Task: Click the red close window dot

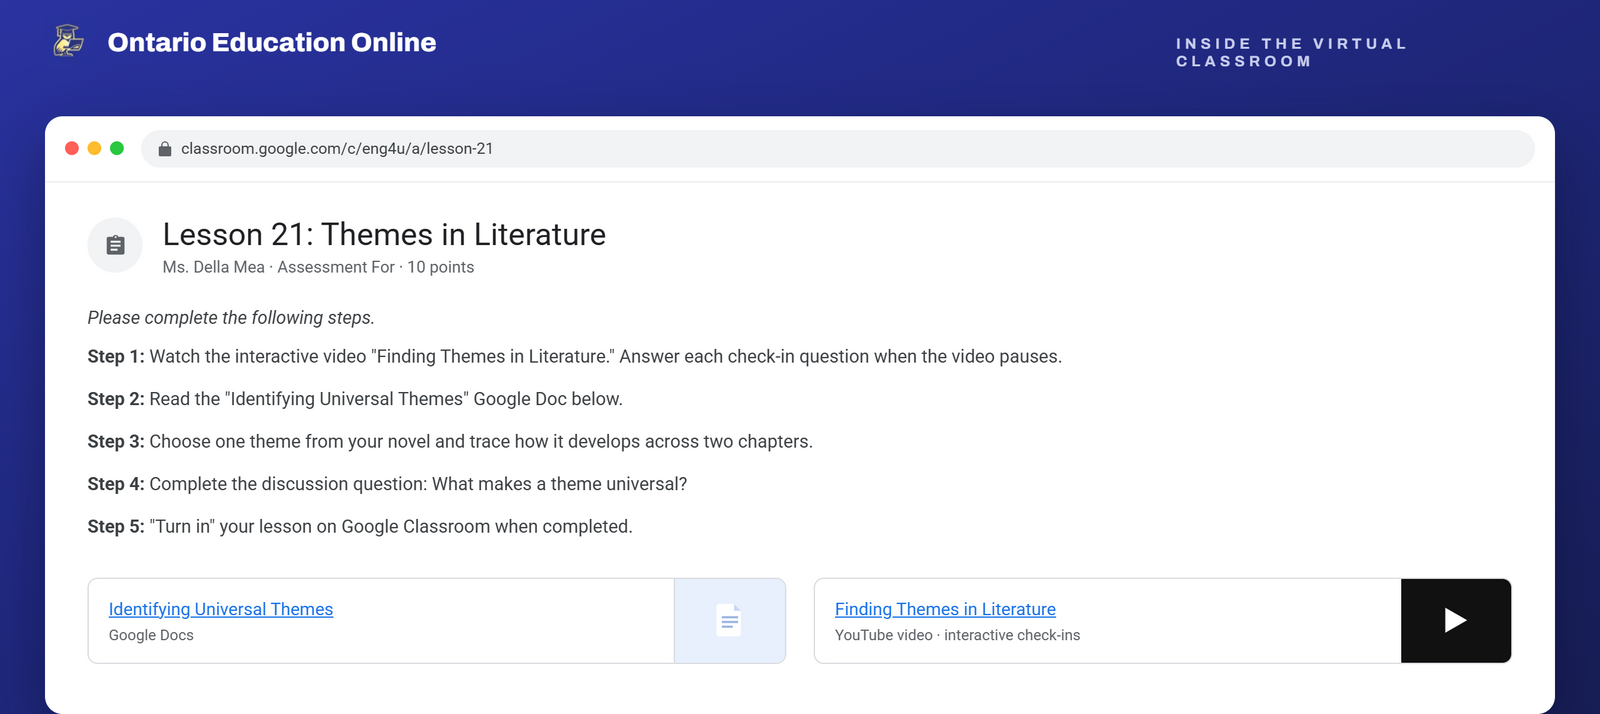Action: coord(72,148)
